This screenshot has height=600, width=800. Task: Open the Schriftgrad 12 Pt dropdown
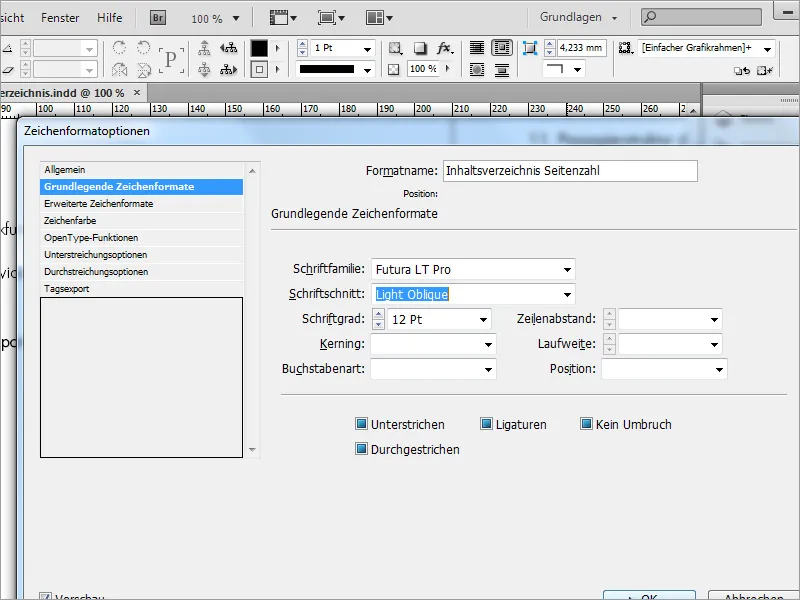(483, 320)
